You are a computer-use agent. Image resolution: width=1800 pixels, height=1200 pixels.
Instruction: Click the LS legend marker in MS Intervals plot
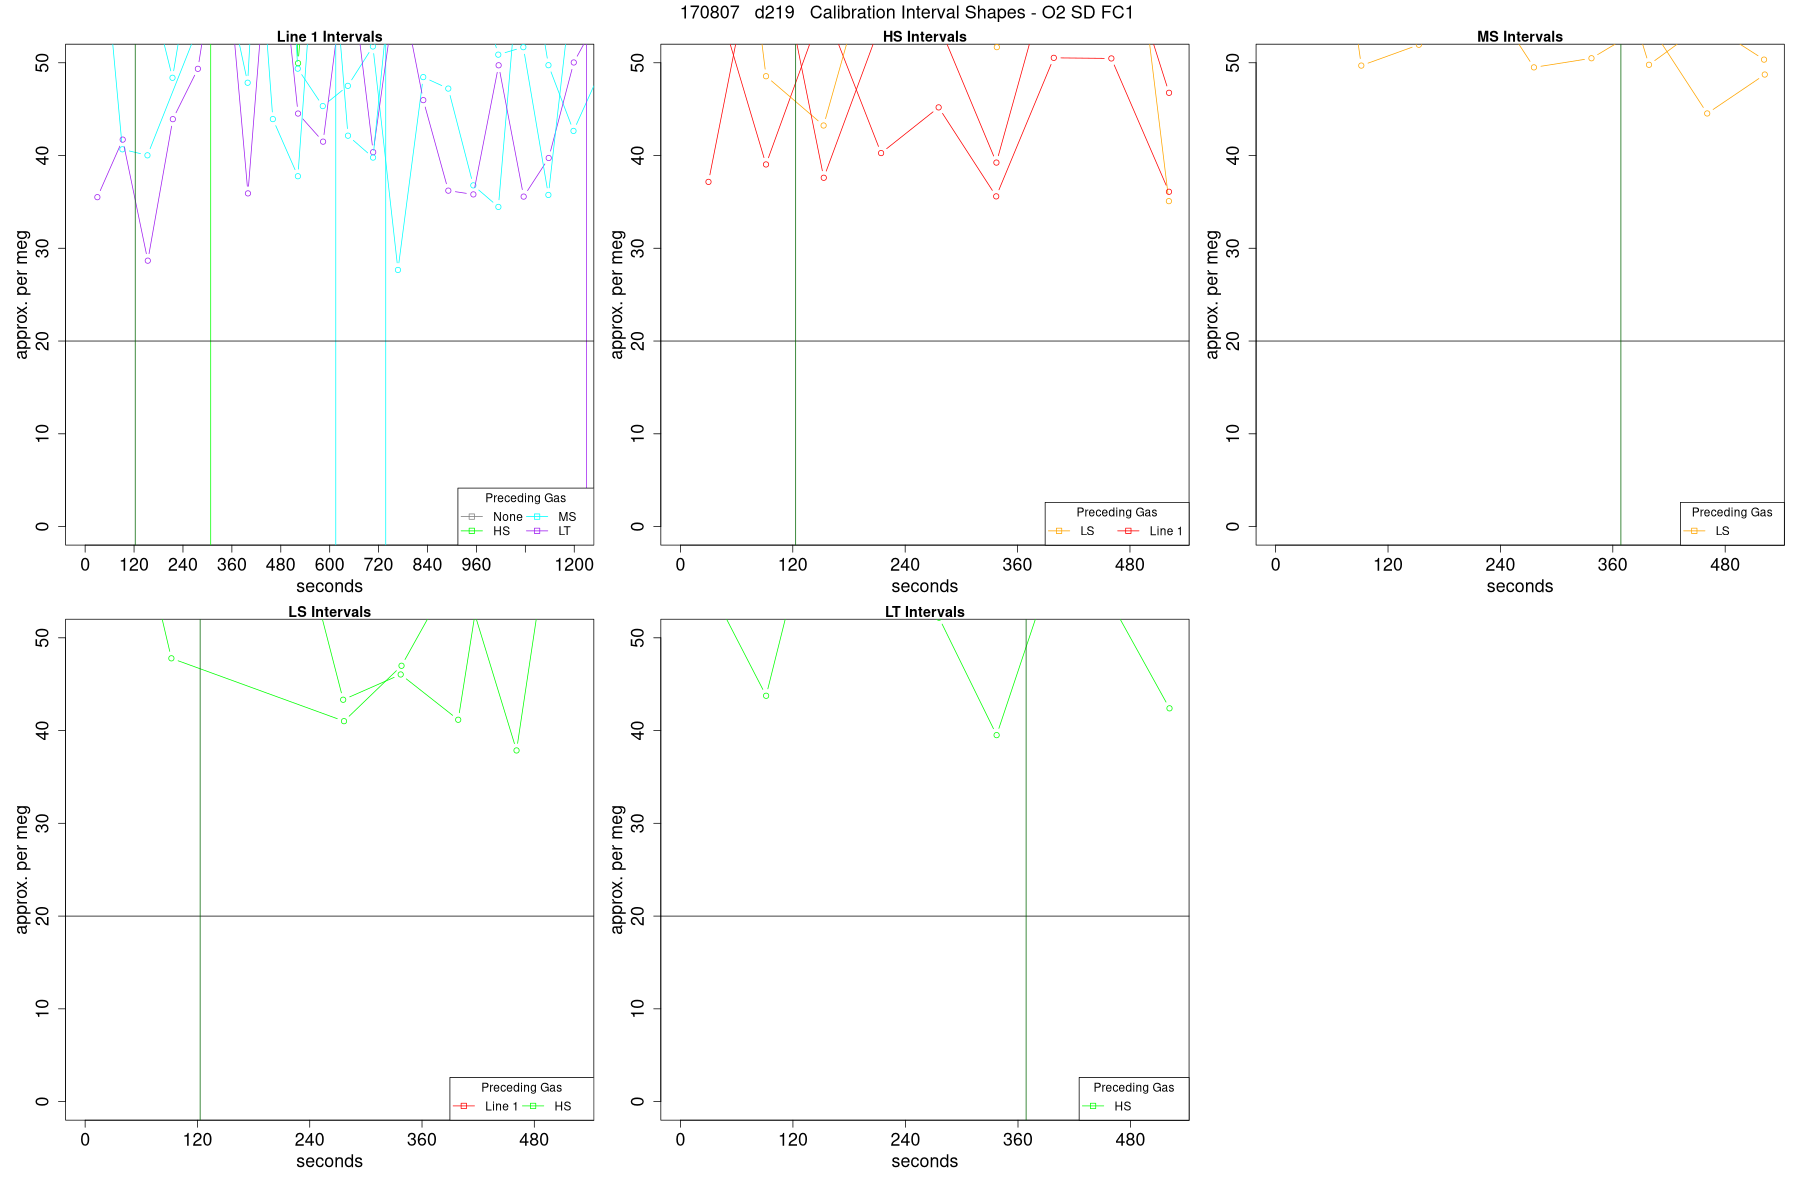[x=1694, y=531]
